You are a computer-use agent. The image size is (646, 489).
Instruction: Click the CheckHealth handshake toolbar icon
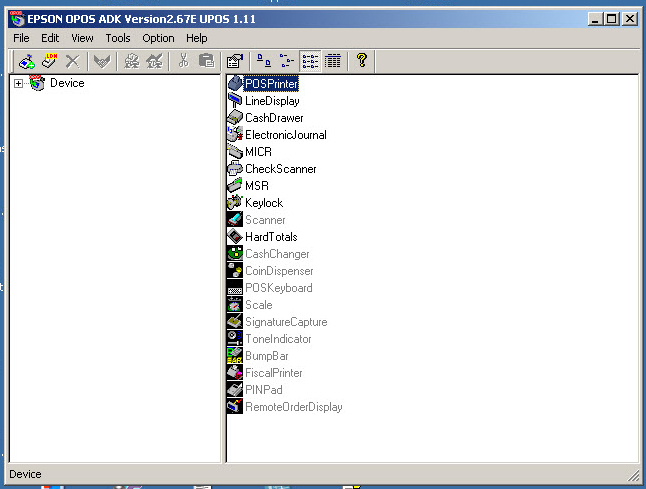click(102, 61)
